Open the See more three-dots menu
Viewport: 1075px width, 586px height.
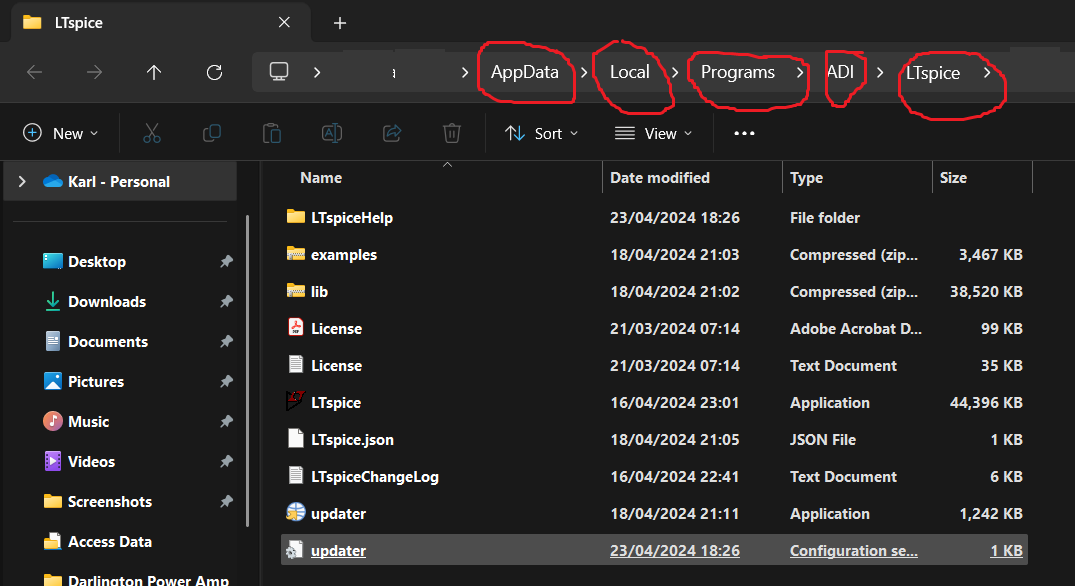(x=744, y=133)
